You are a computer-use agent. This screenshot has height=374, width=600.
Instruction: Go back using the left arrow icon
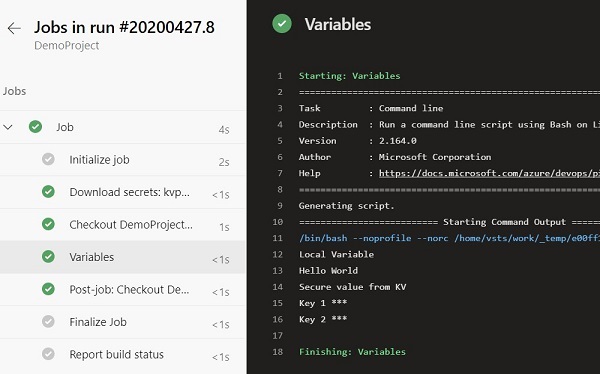14,28
